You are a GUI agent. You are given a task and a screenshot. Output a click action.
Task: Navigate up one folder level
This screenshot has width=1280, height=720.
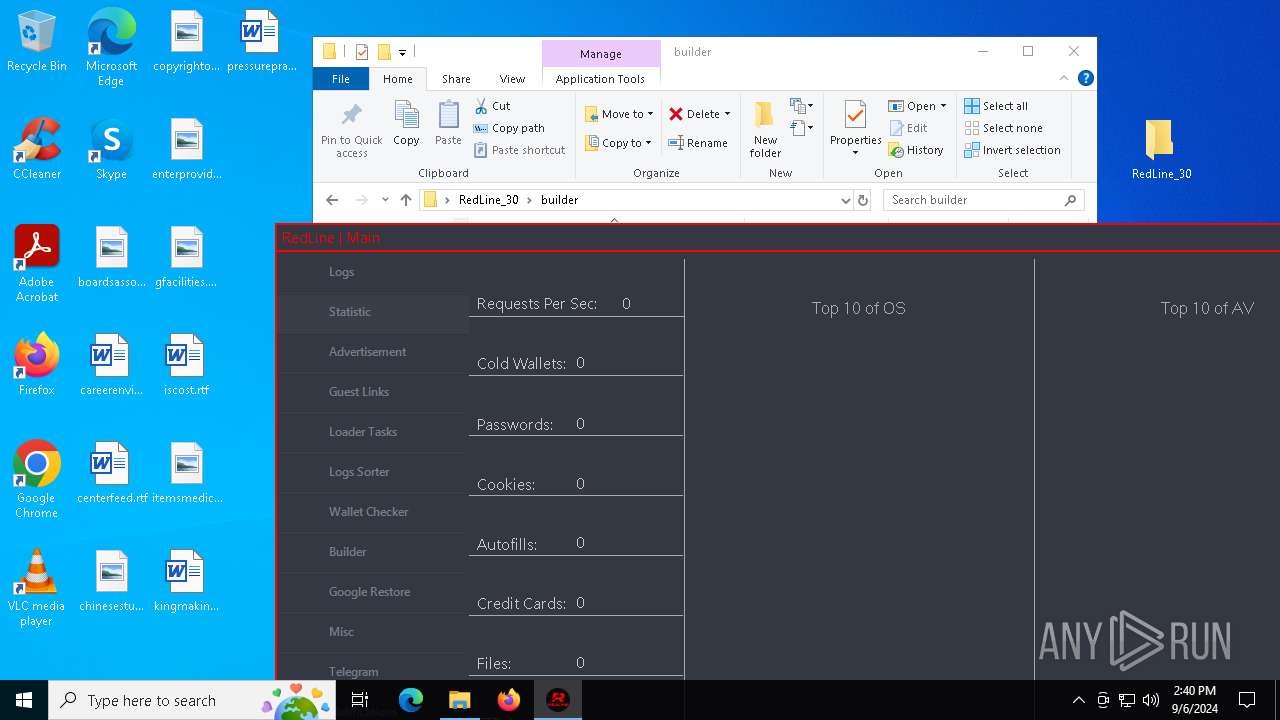click(405, 200)
